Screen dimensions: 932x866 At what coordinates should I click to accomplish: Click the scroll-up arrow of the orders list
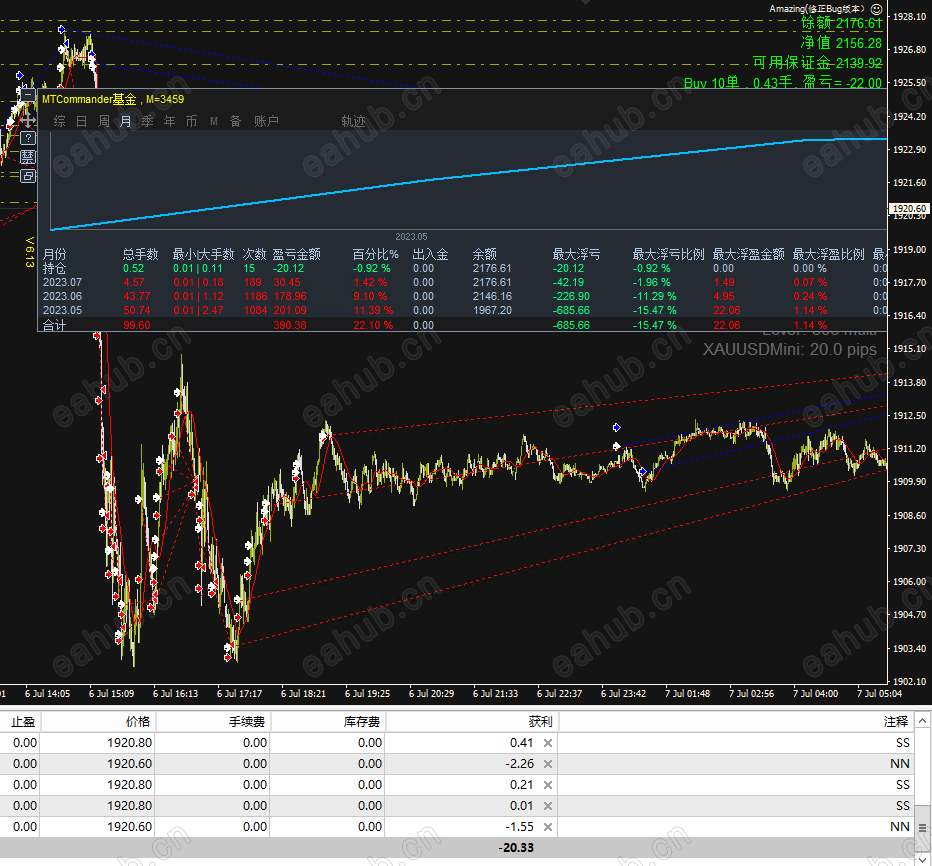pyautogui.click(x=922, y=722)
